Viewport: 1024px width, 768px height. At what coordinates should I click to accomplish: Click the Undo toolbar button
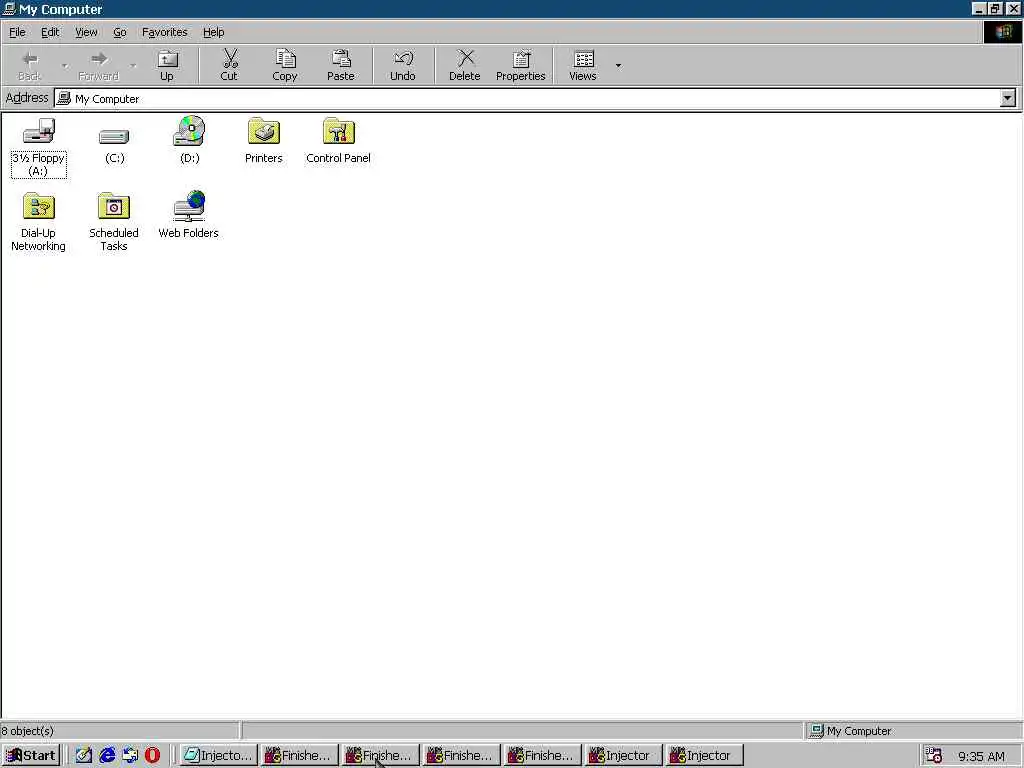[x=403, y=65]
